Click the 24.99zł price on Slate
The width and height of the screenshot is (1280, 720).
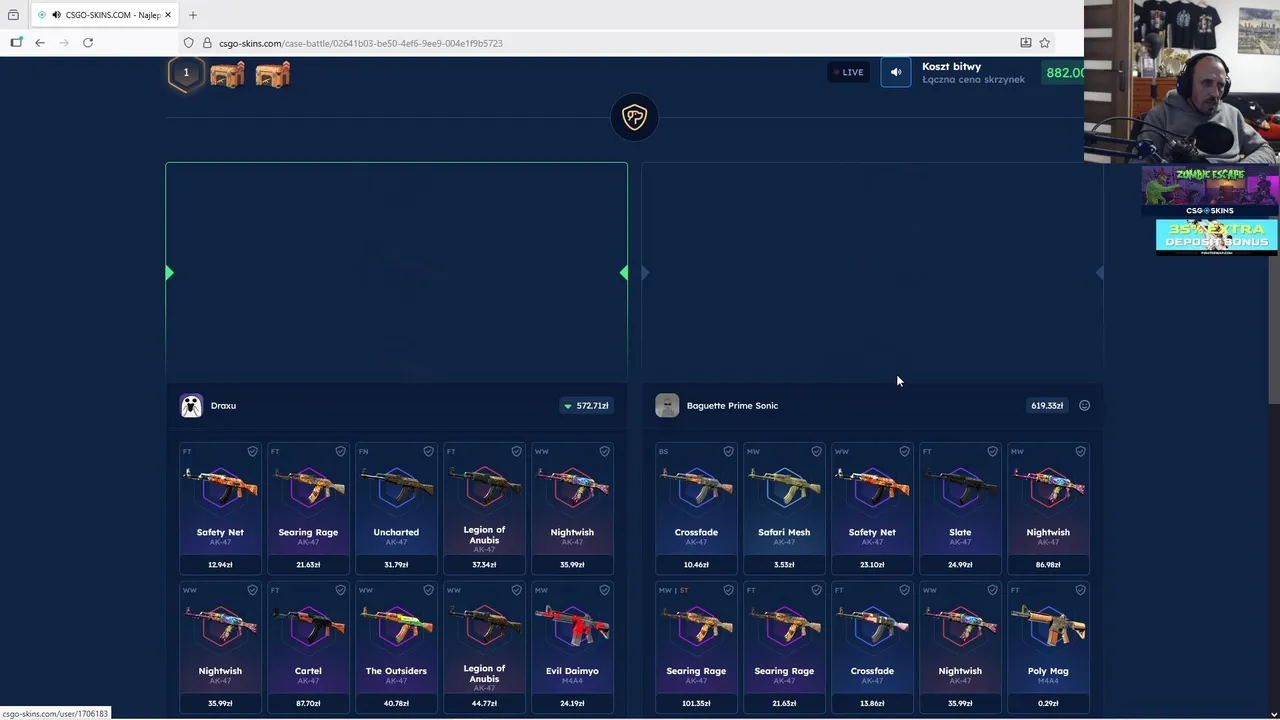point(960,565)
